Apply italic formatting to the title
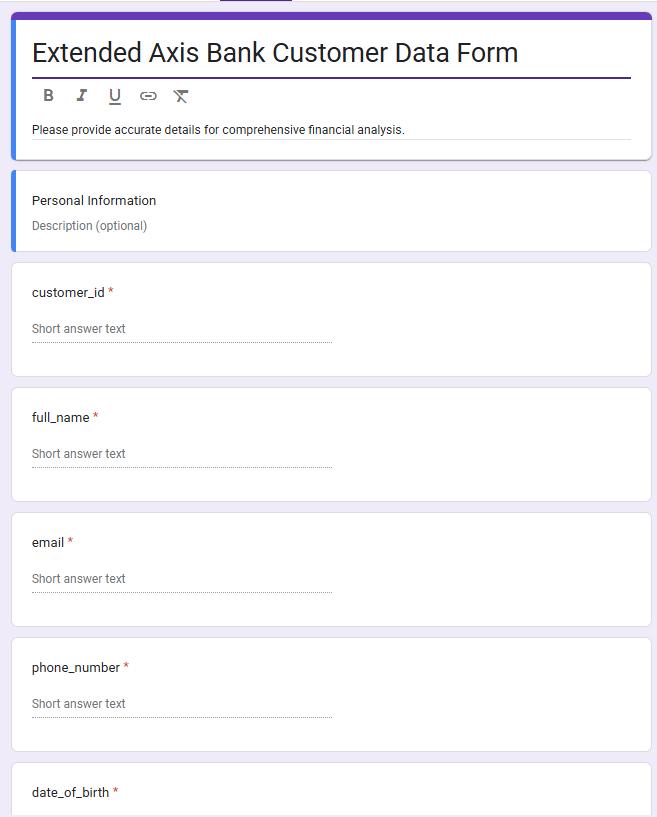The height and width of the screenshot is (817, 657). point(81,96)
